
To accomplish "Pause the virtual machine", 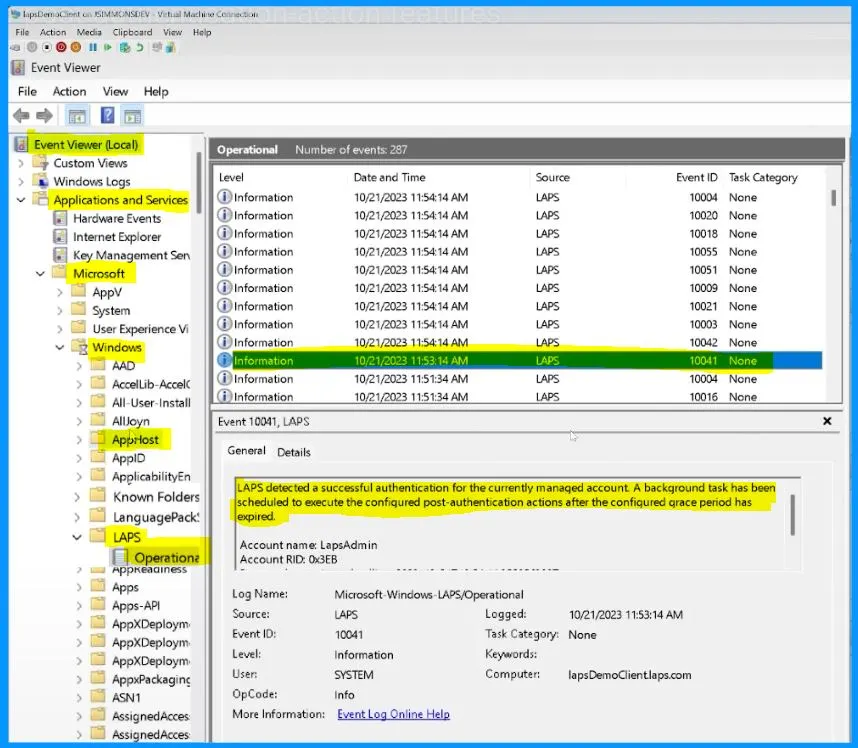I will tap(93, 48).
